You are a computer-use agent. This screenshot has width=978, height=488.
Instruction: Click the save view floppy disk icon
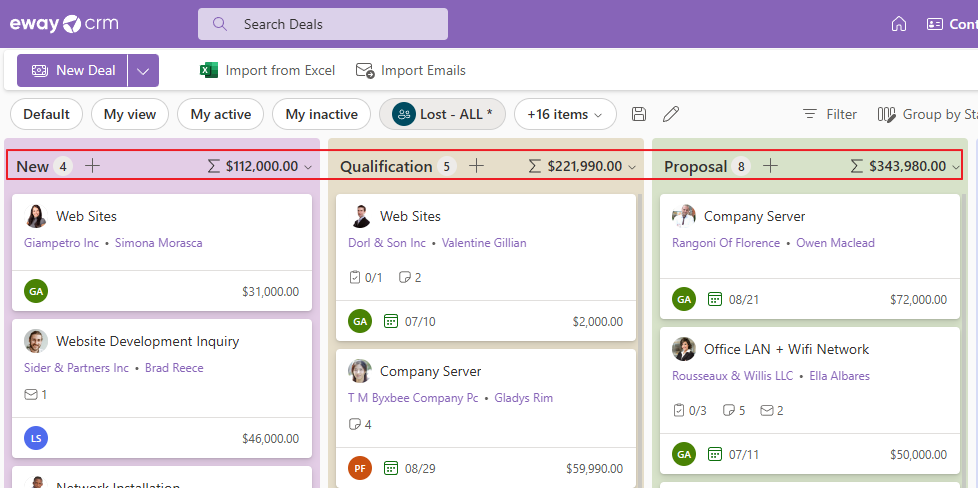(x=639, y=114)
